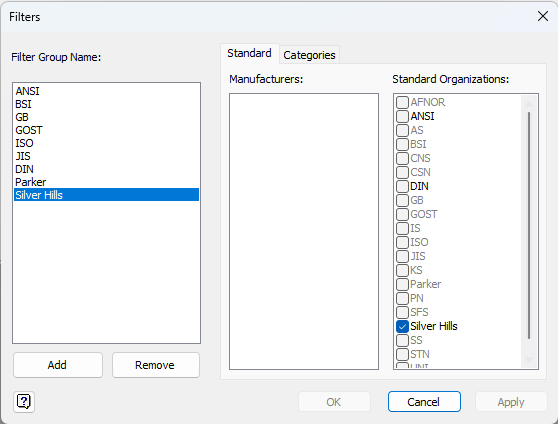558x424 pixels.
Task: Open the help icon button
Action: [24, 402]
